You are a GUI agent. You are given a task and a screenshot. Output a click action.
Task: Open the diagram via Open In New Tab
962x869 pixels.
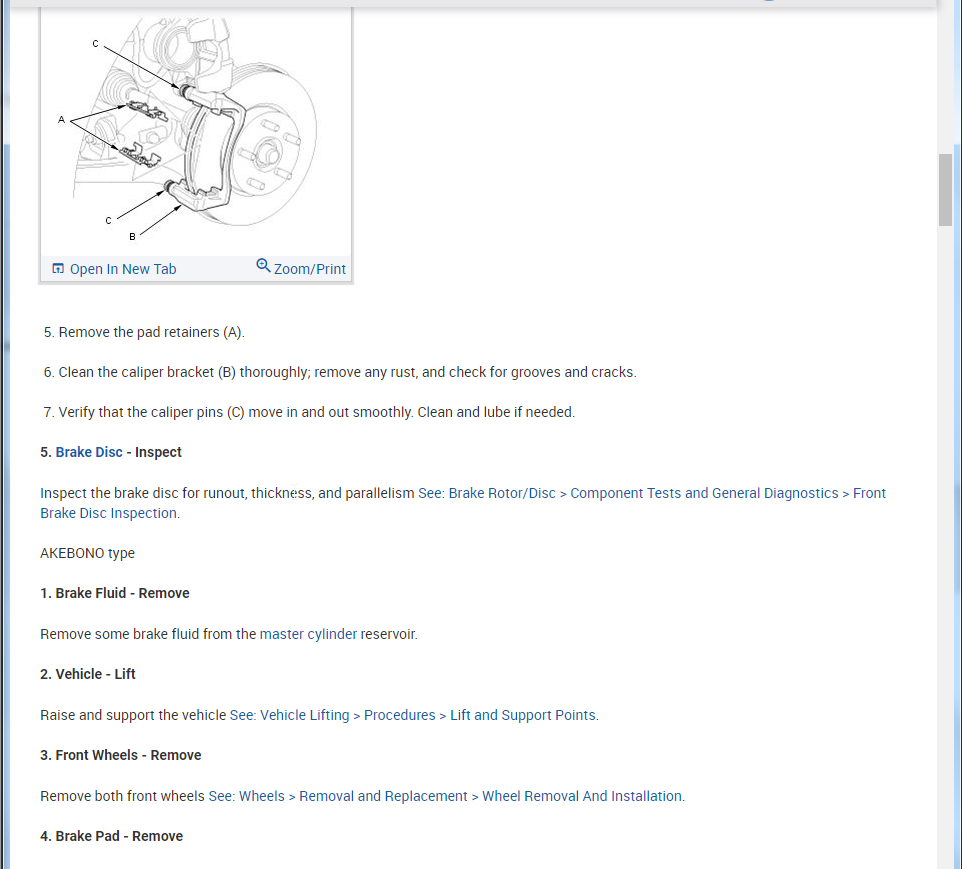pyautogui.click(x=123, y=269)
